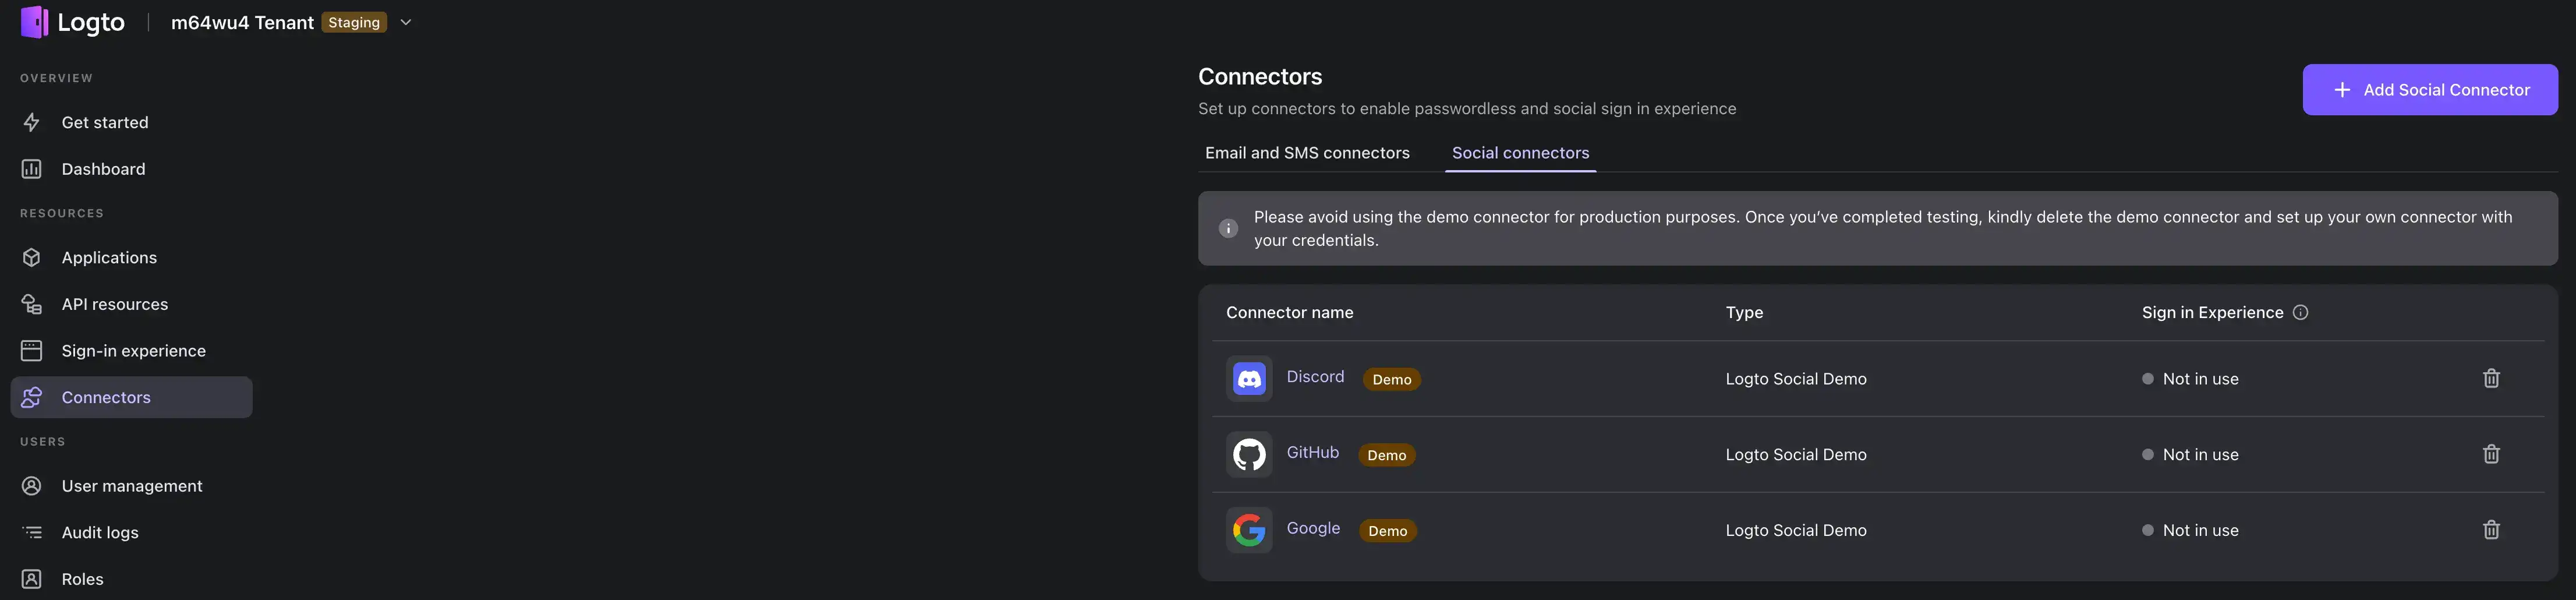Image resolution: width=2576 pixels, height=600 pixels.
Task: Click the Google logo icon
Action: click(x=1249, y=530)
